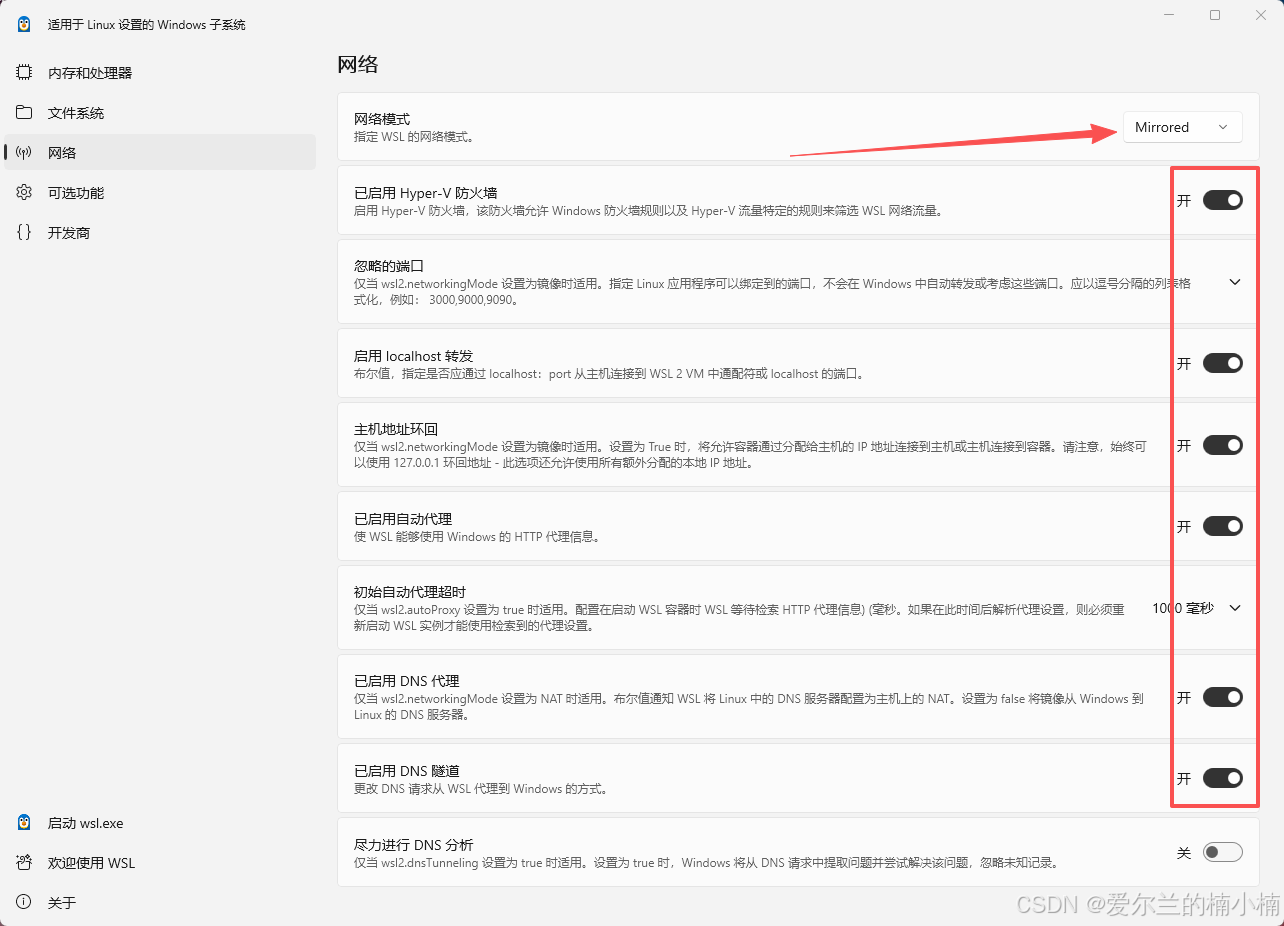Switch to the 开发商 page
The image size is (1284, 926).
[160, 233]
